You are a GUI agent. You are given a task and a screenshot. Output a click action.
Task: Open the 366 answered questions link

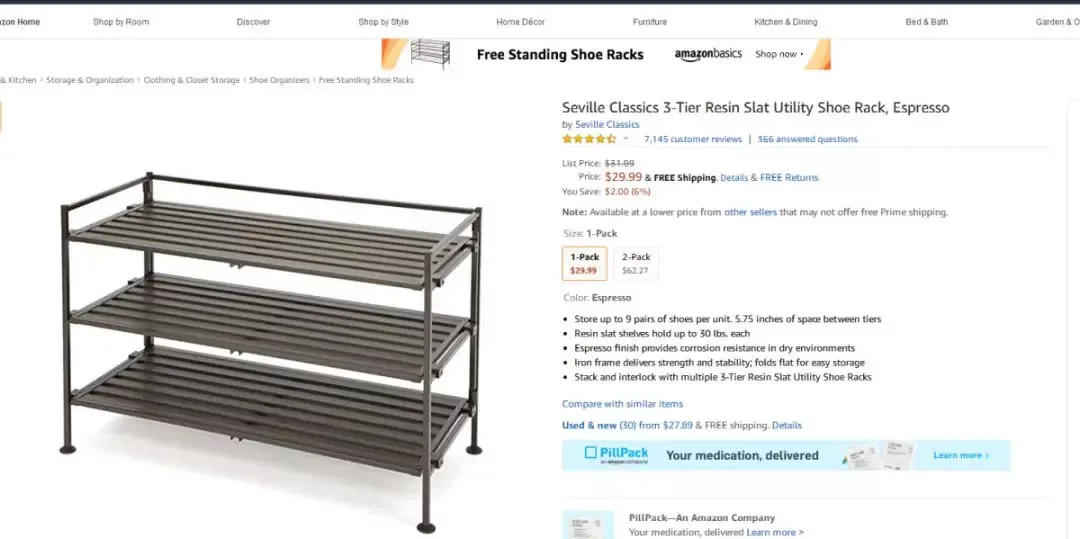click(807, 139)
